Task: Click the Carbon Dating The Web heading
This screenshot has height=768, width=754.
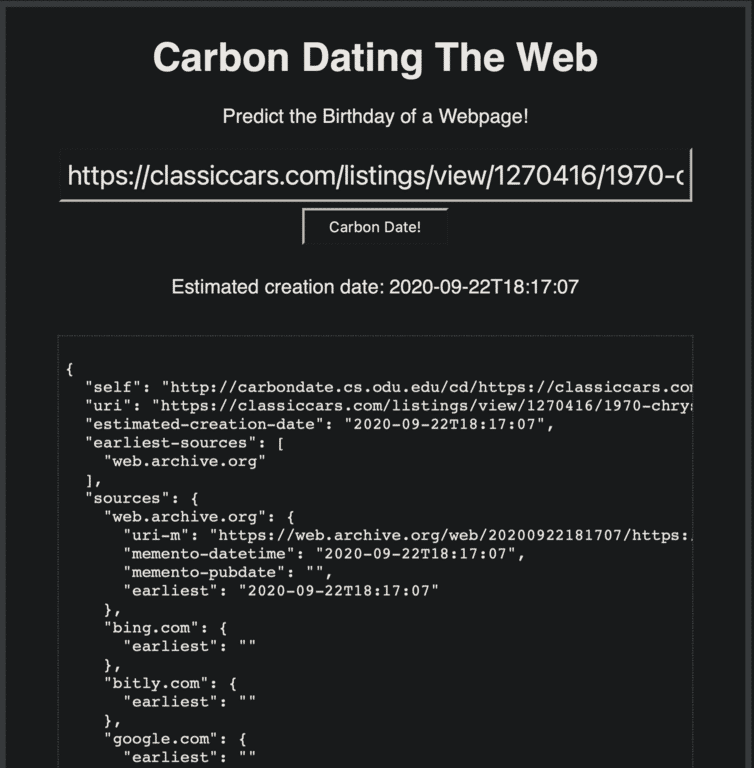Action: (375, 57)
